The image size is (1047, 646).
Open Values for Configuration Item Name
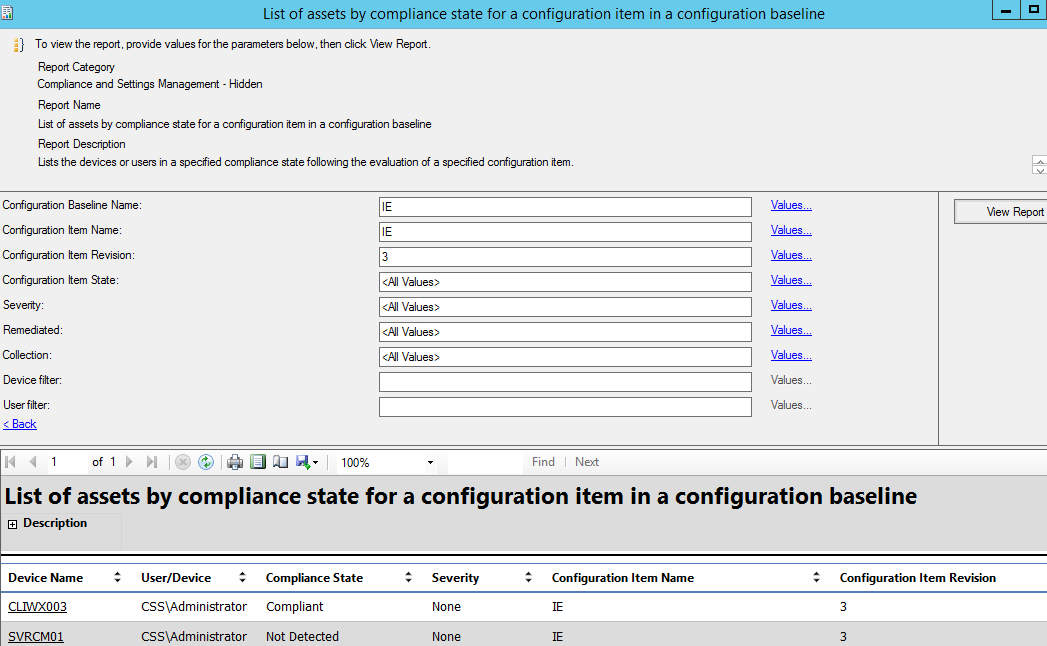click(791, 230)
